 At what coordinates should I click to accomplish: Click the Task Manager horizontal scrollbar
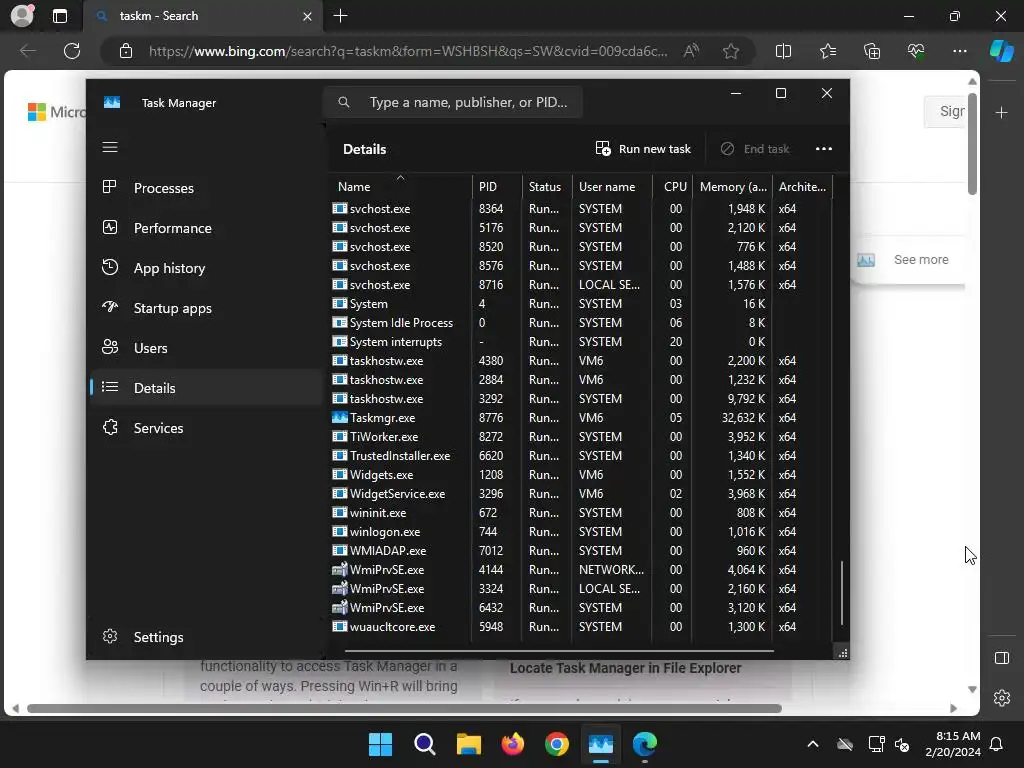(559, 650)
